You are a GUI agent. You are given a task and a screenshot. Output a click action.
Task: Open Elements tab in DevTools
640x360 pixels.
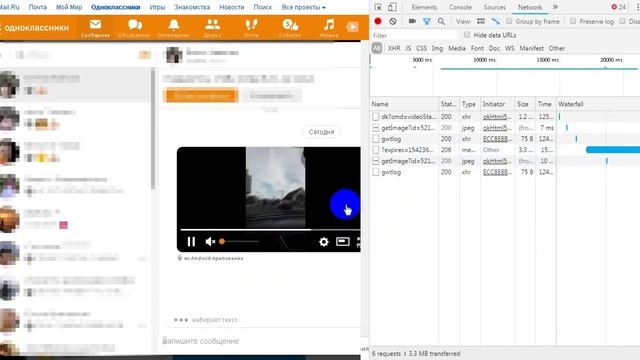[x=424, y=7]
